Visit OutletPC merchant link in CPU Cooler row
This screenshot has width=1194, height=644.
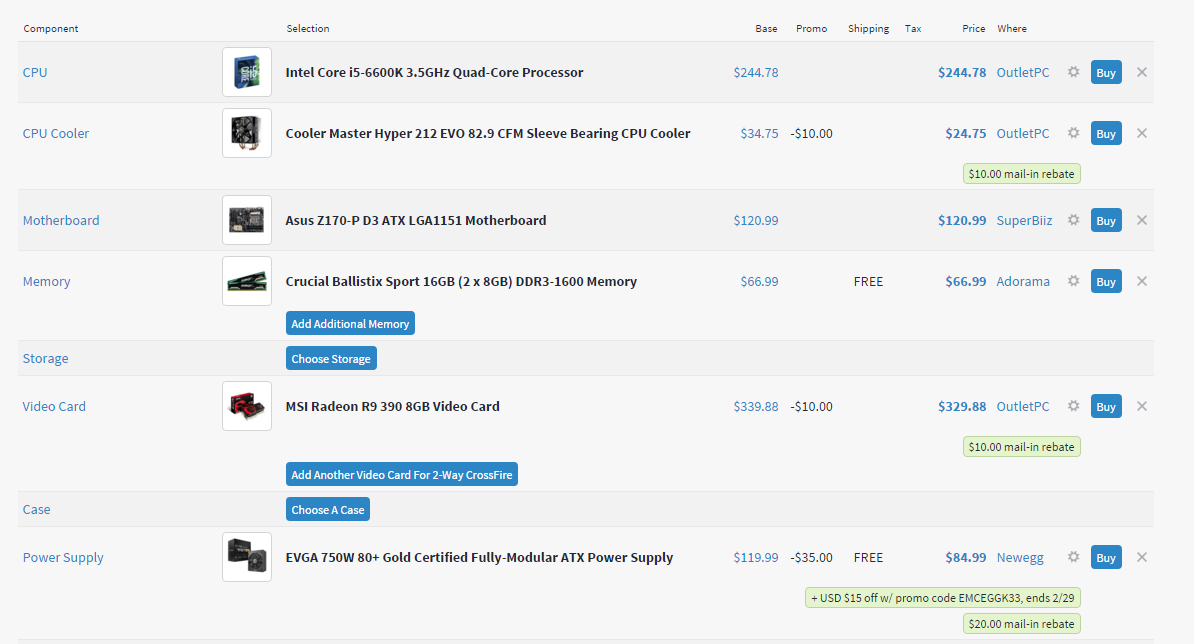(x=1023, y=133)
